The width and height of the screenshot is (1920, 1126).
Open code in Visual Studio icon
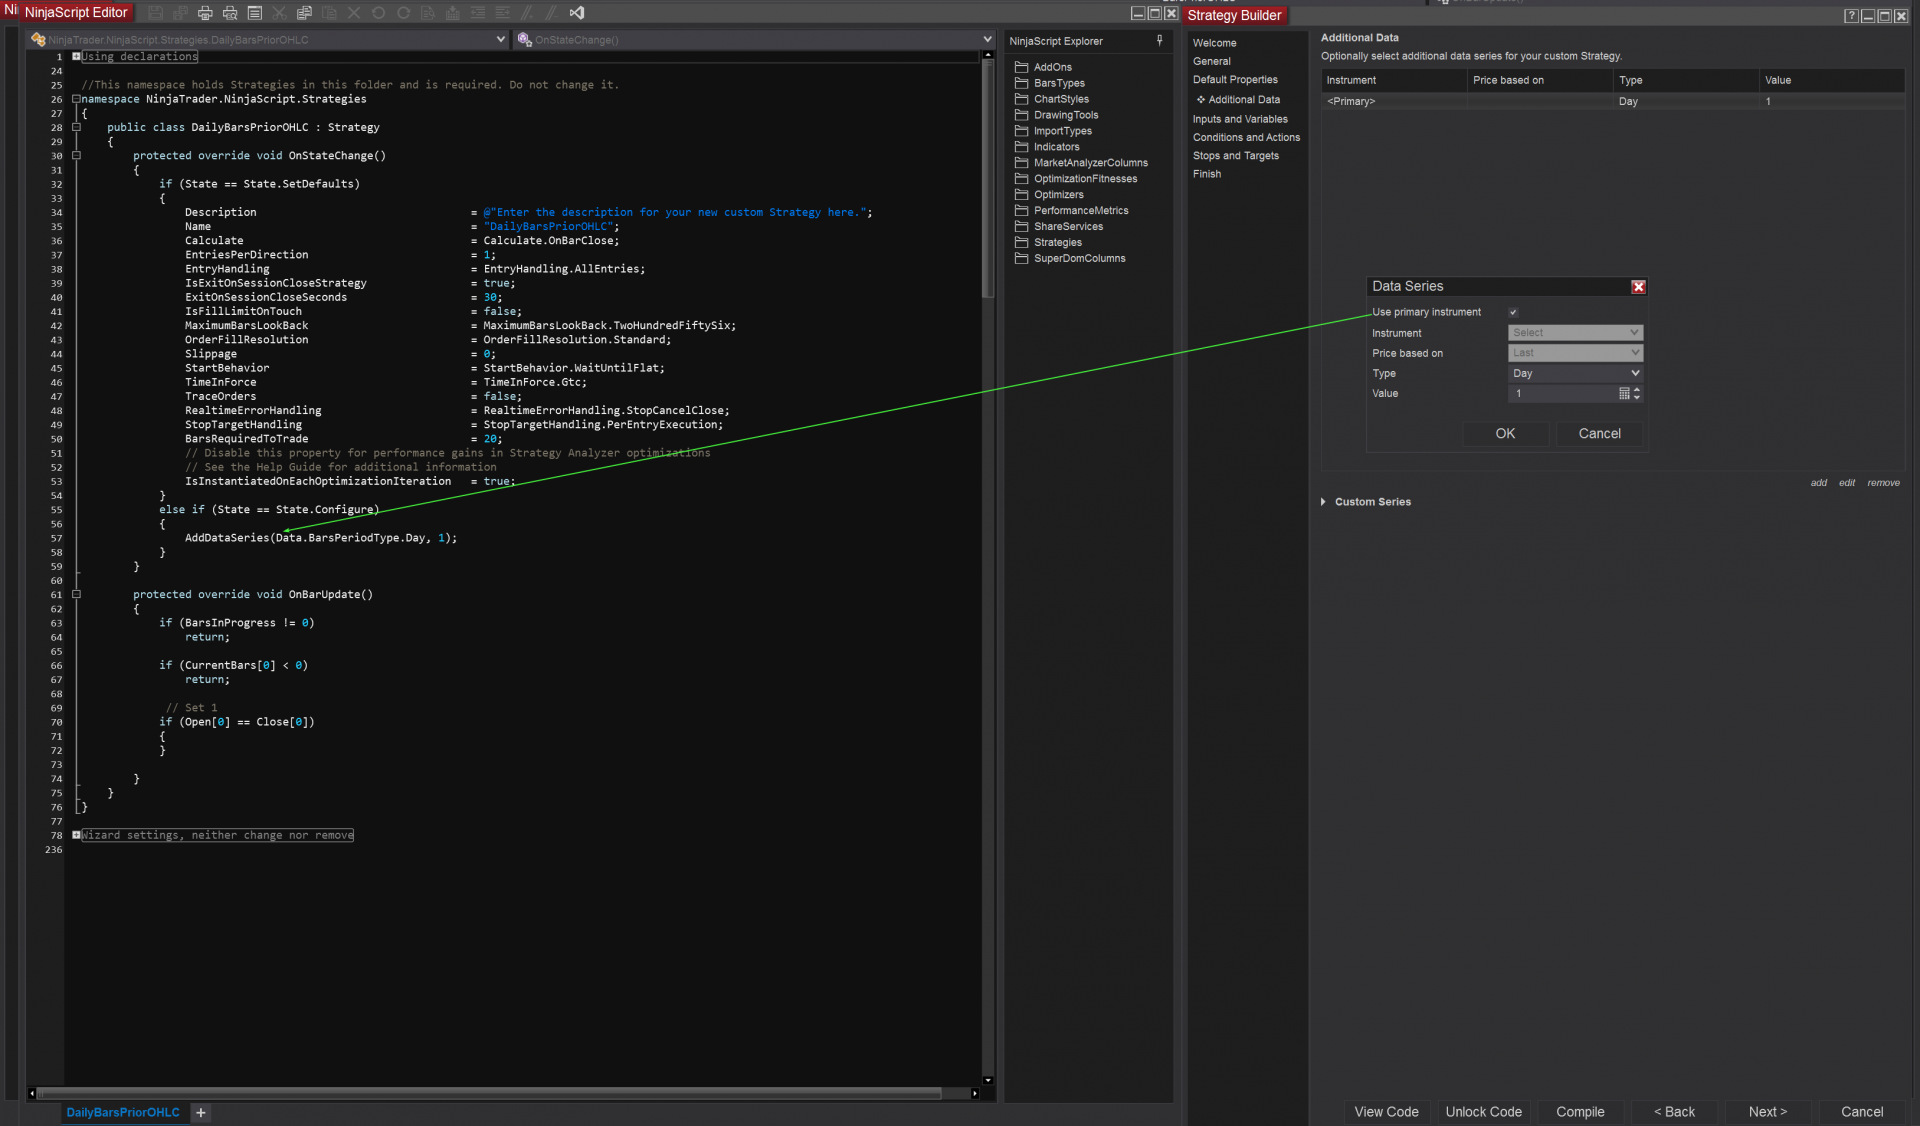coord(577,13)
